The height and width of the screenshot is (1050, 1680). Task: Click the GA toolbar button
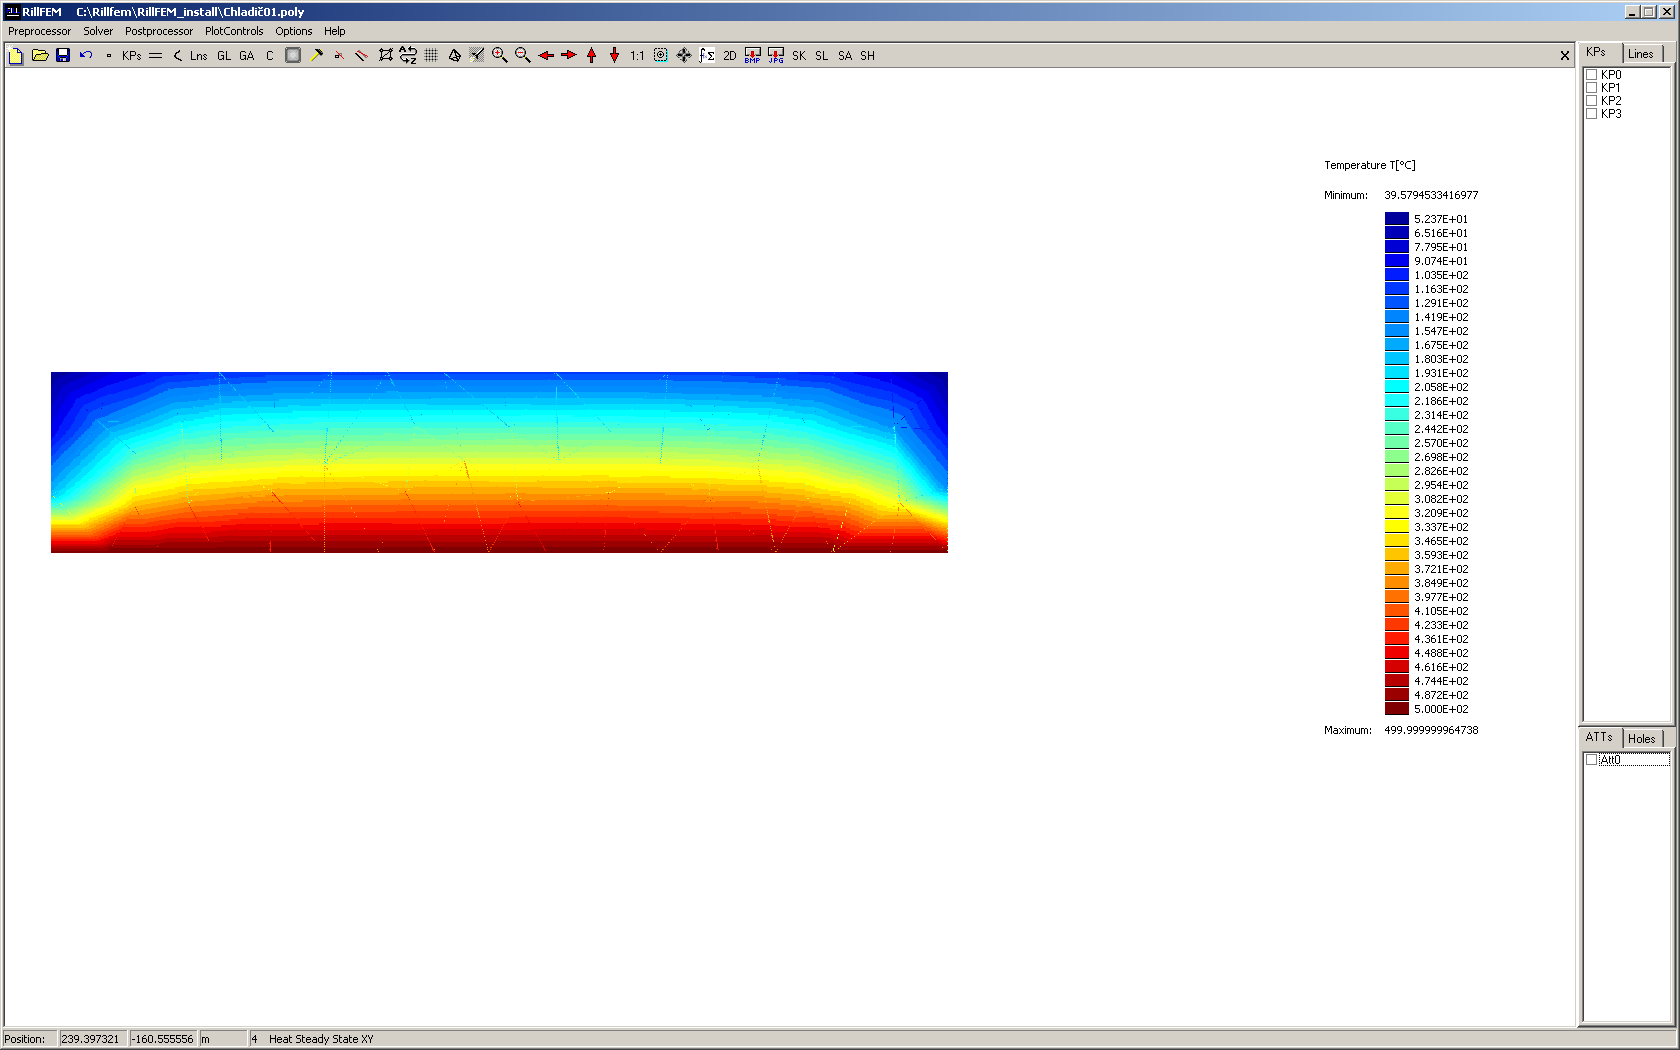click(247, 56)
